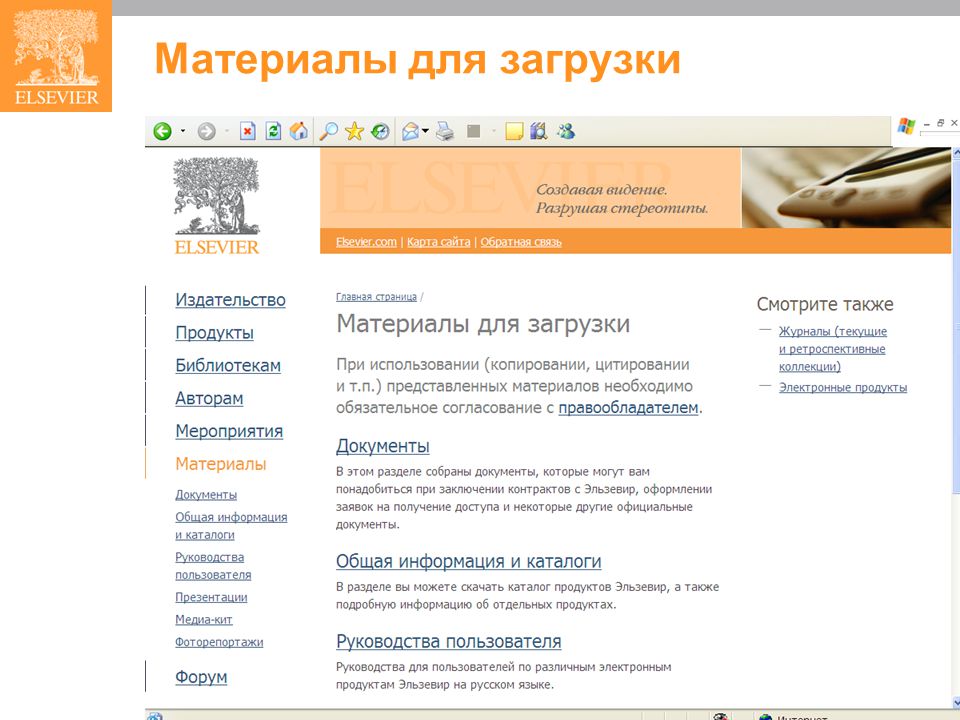960x720 pixels.
Task: Click the green Back arrow button
Action: click(162, 131)
